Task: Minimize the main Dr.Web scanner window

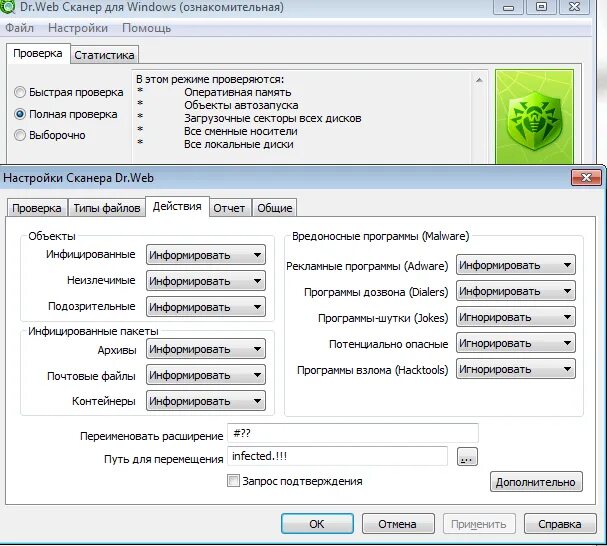Action: 509,7
